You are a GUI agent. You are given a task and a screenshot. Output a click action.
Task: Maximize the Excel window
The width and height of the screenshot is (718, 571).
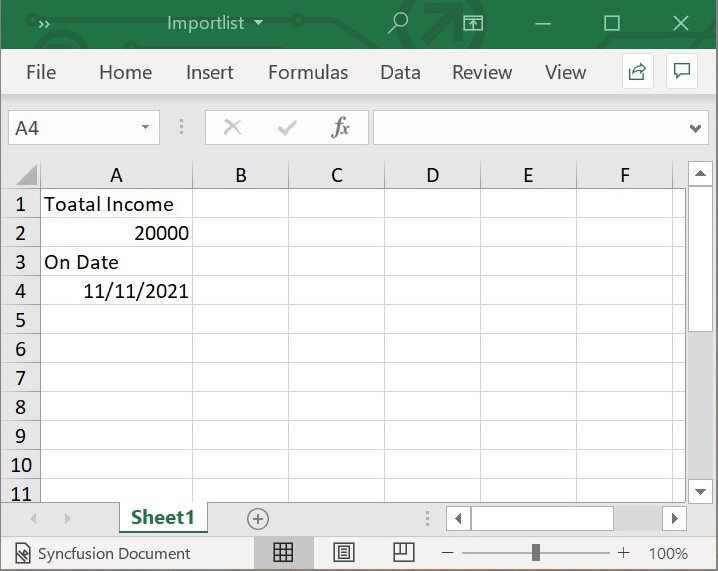(x=612, y=23)
